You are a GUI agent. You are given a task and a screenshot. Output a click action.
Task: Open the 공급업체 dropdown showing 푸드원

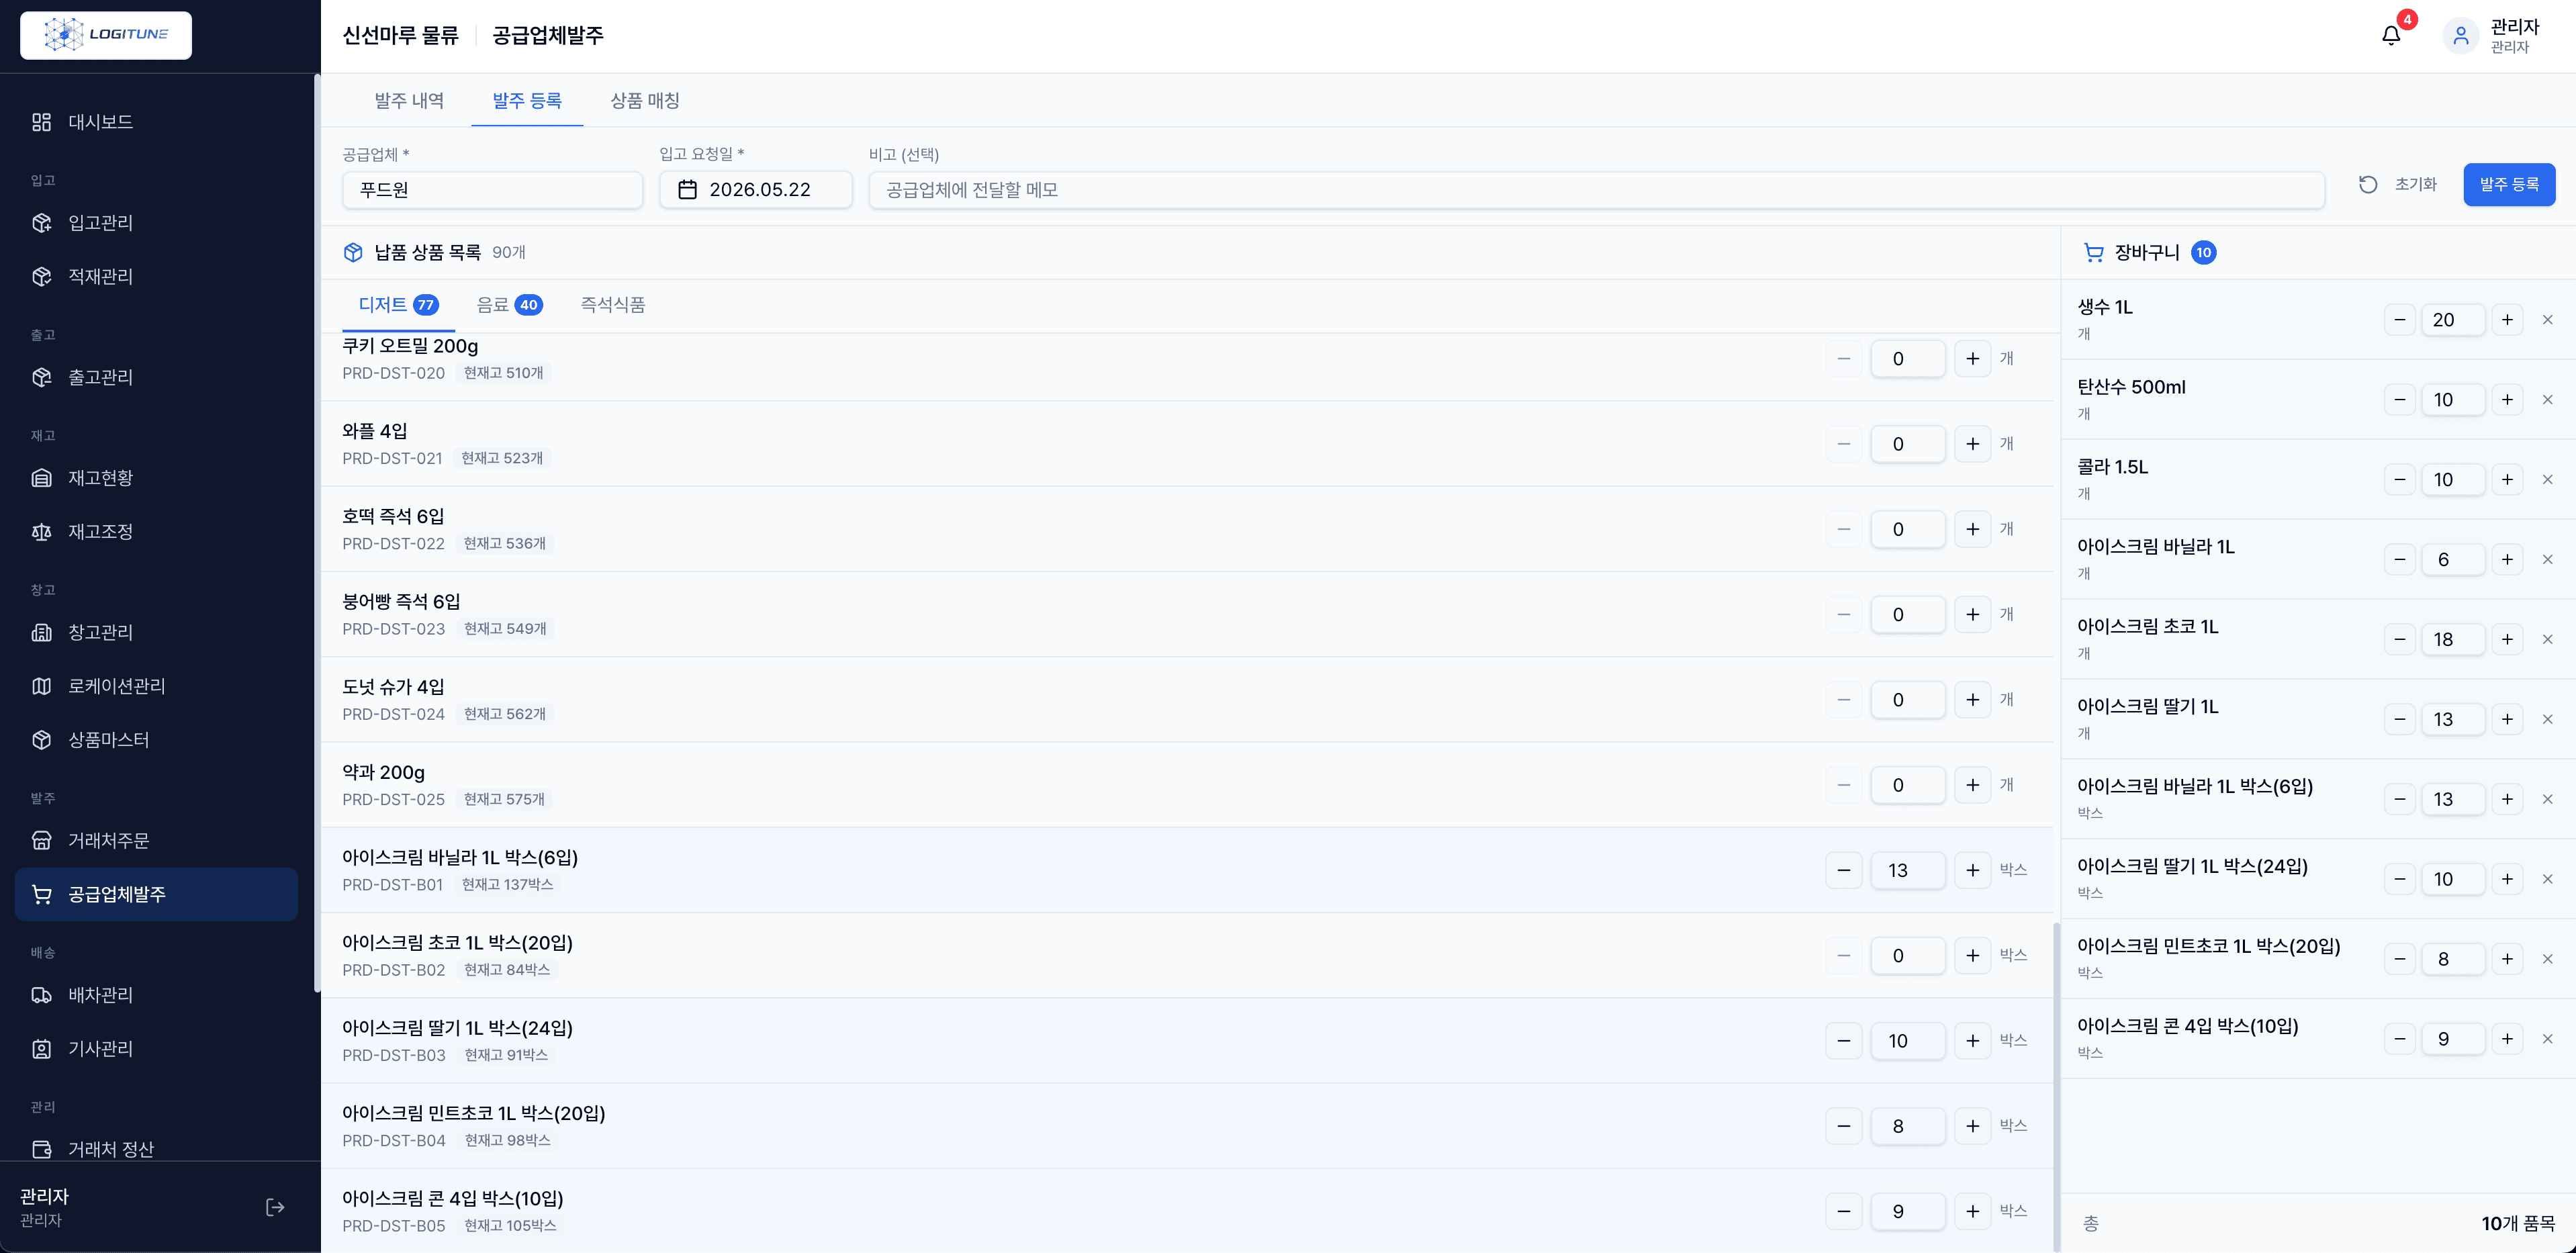[x=492, y=189]
